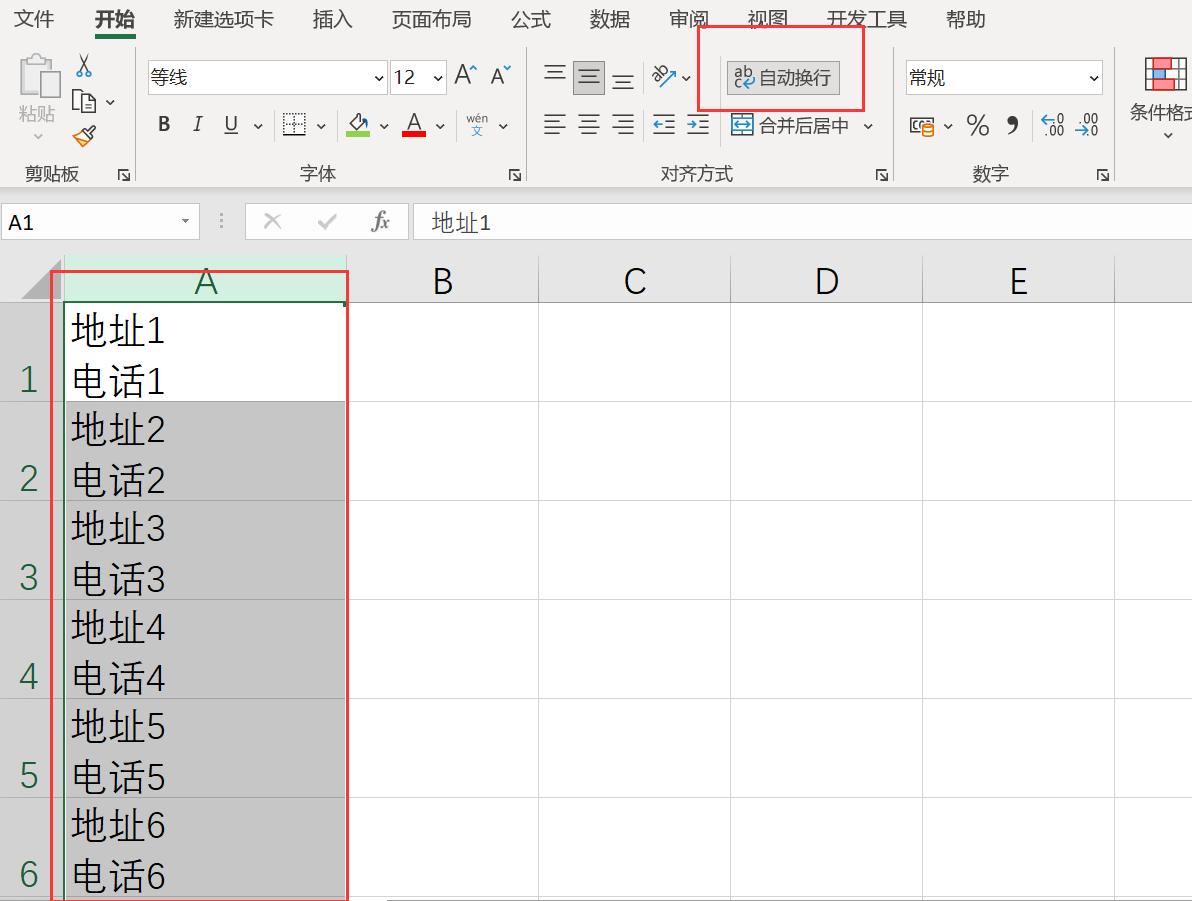Image resolution: width=1192 pixels, height=901 pixels.
Task: Select the Format Painter brush
Action: click(84, 136)
